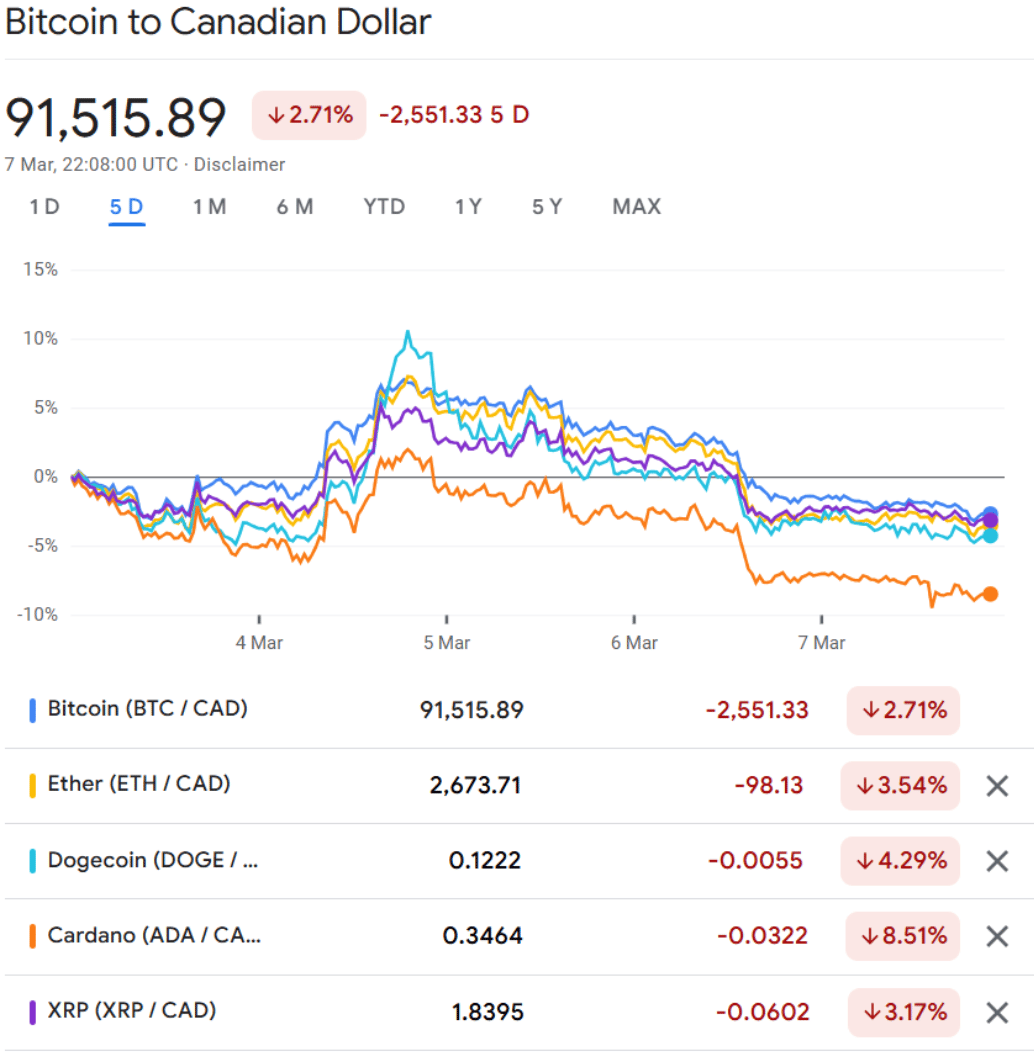
Task: Open the XRP (XRP / CAD) row
Action: coord(132,1011)
